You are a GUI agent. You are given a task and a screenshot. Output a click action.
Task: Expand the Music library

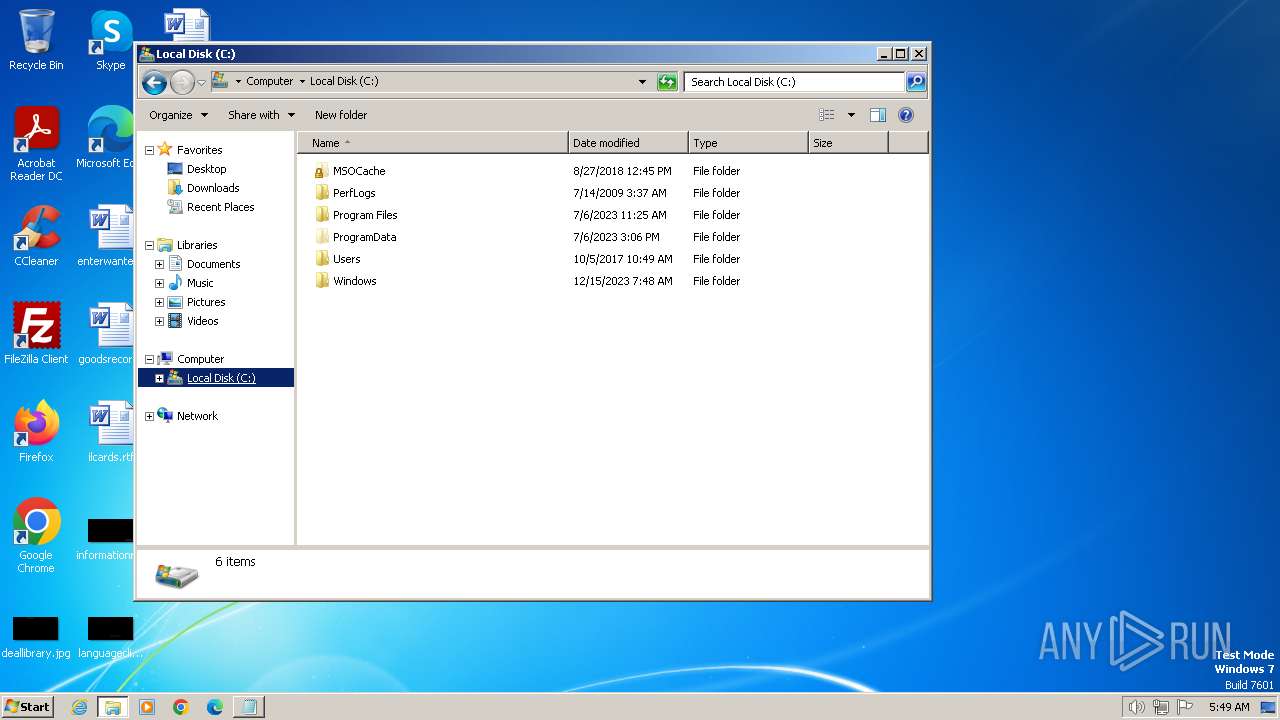point(159,283)
